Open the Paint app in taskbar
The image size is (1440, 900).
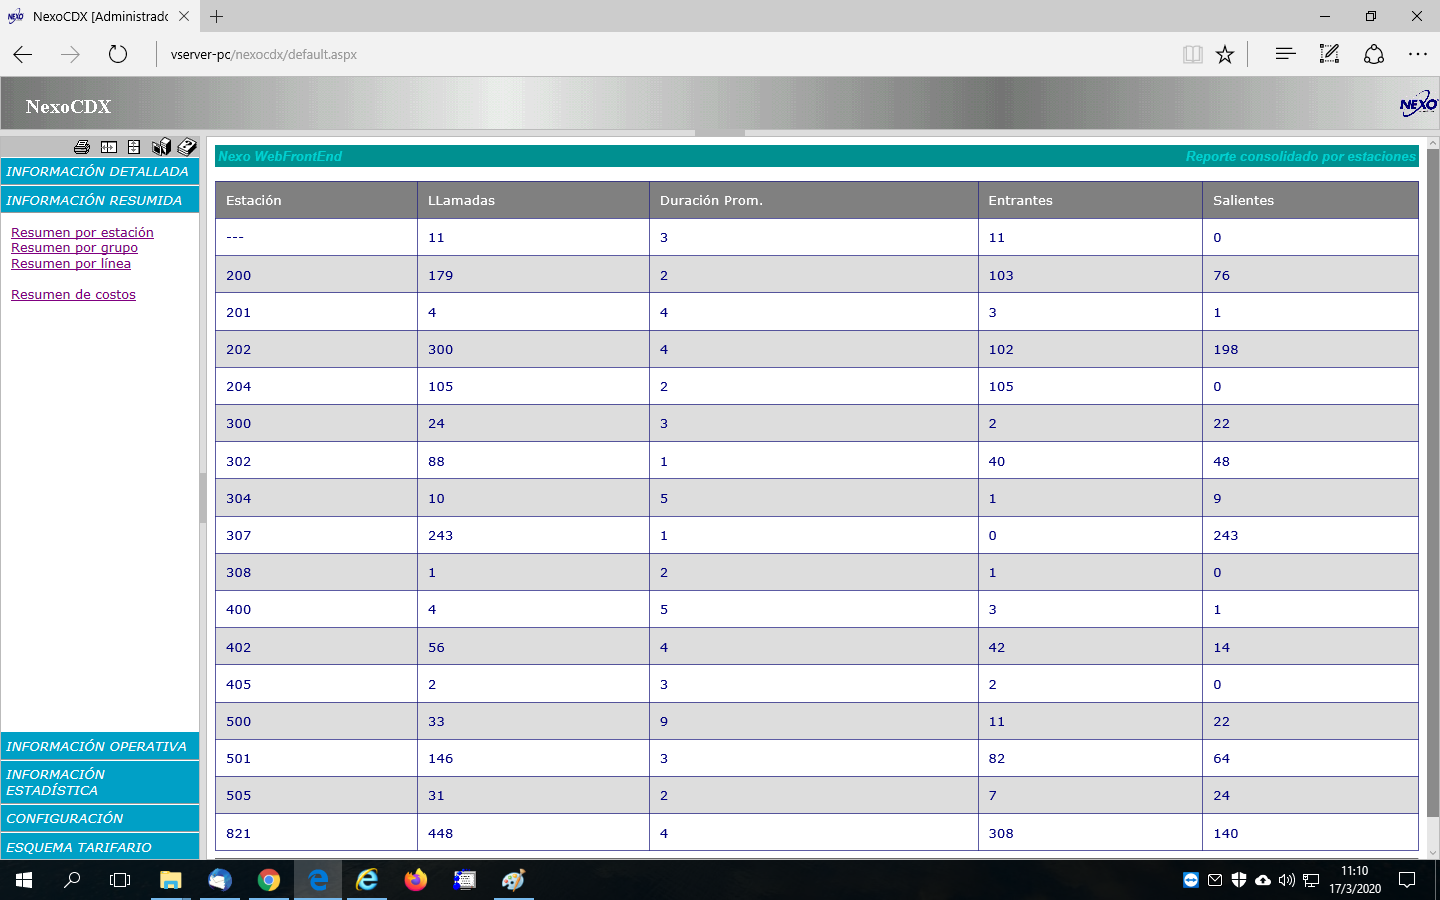click(x=513, y=880)
